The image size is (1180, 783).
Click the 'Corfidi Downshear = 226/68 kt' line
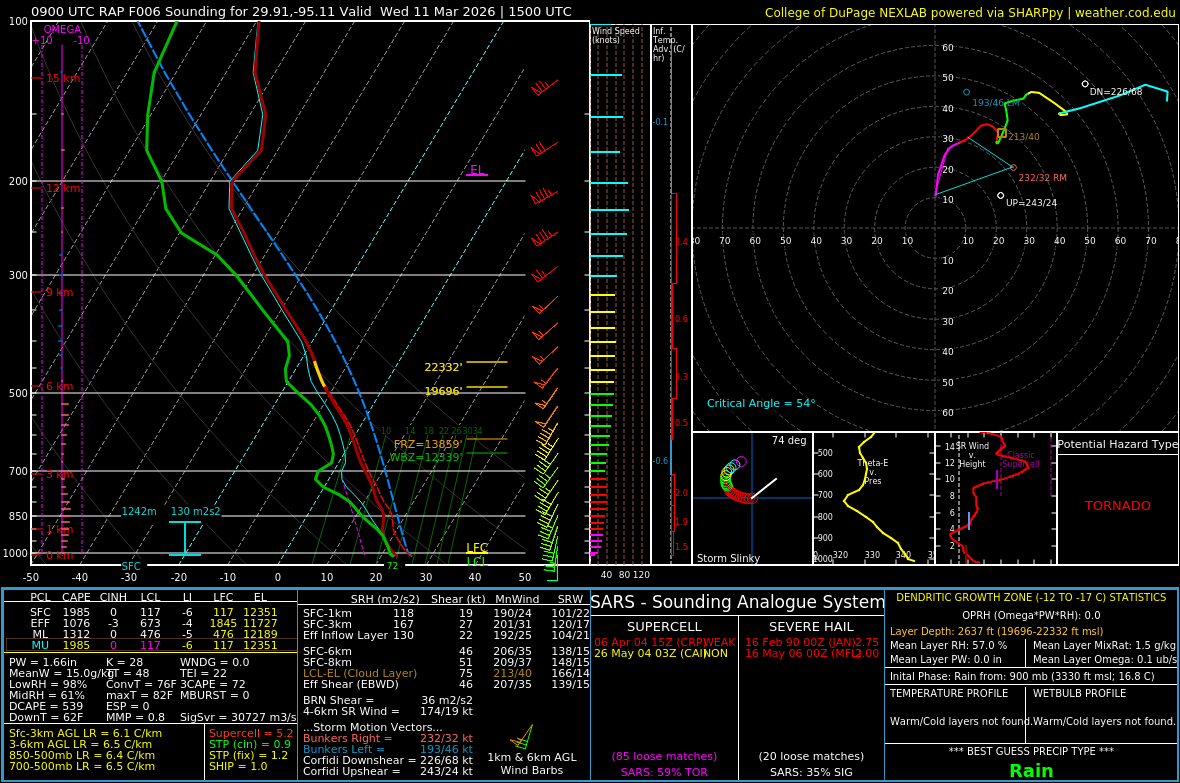point(388,760)
